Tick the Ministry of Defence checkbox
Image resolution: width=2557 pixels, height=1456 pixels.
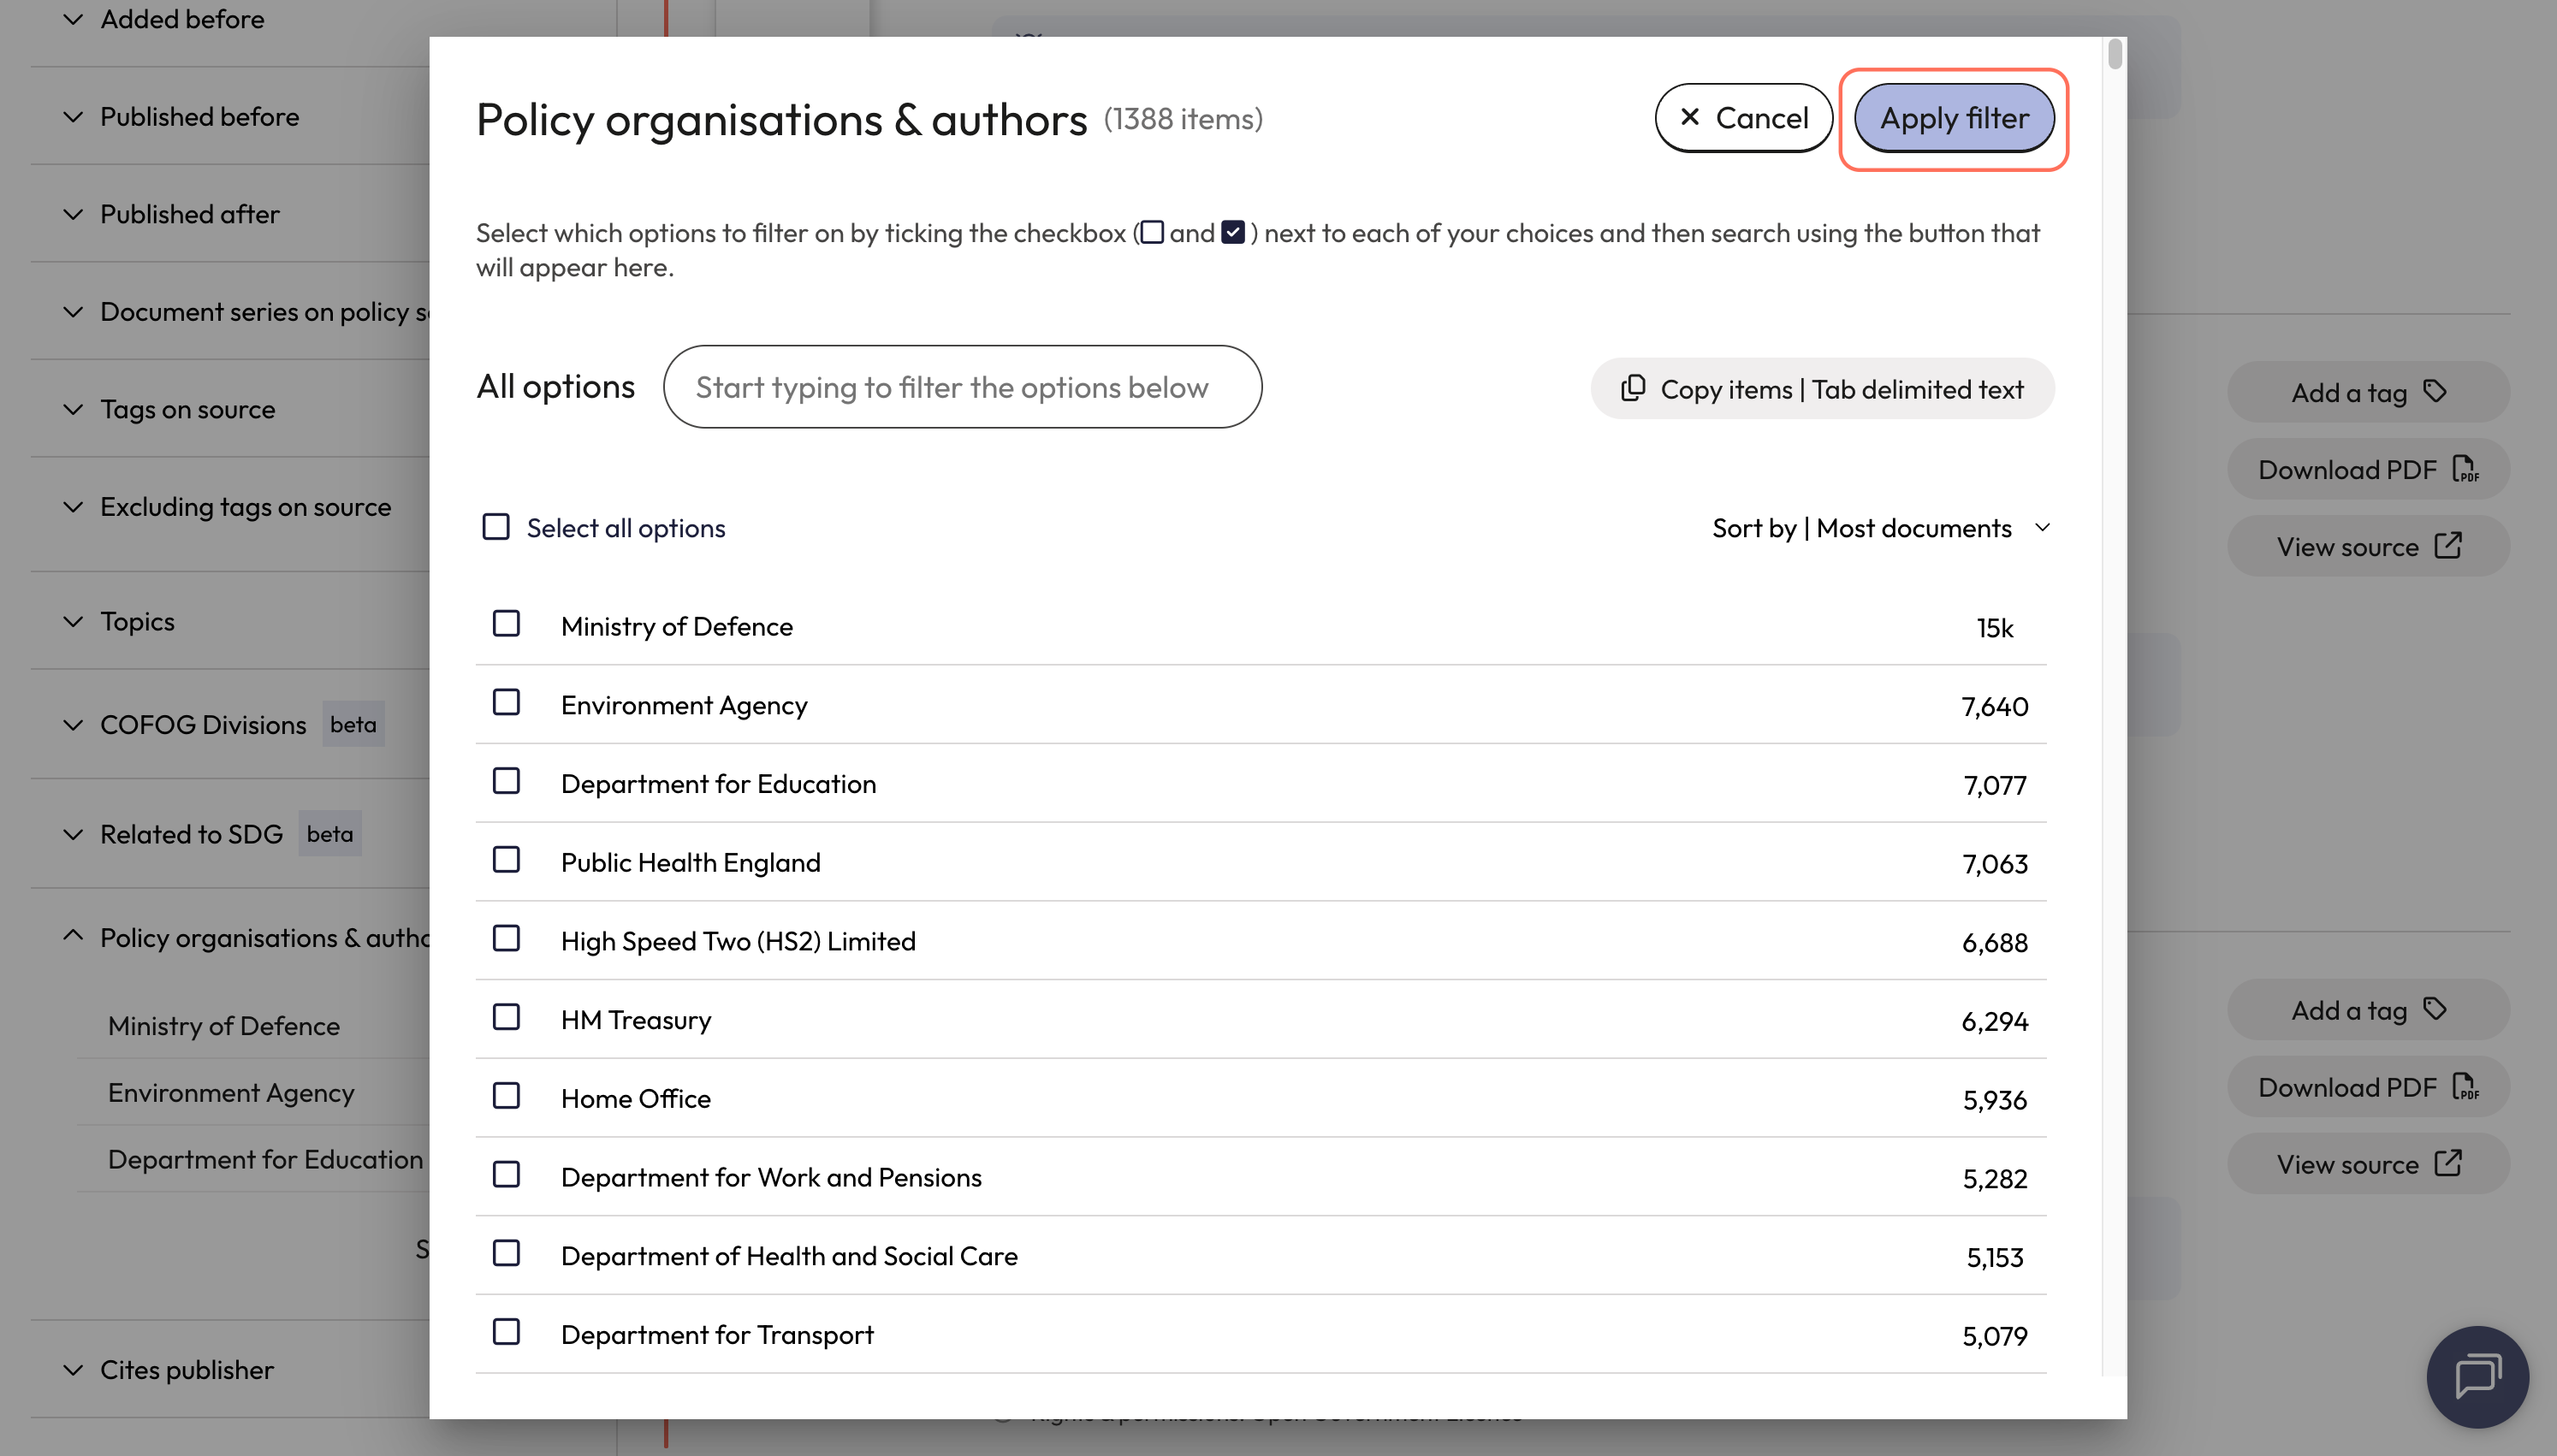pos(506,624)
